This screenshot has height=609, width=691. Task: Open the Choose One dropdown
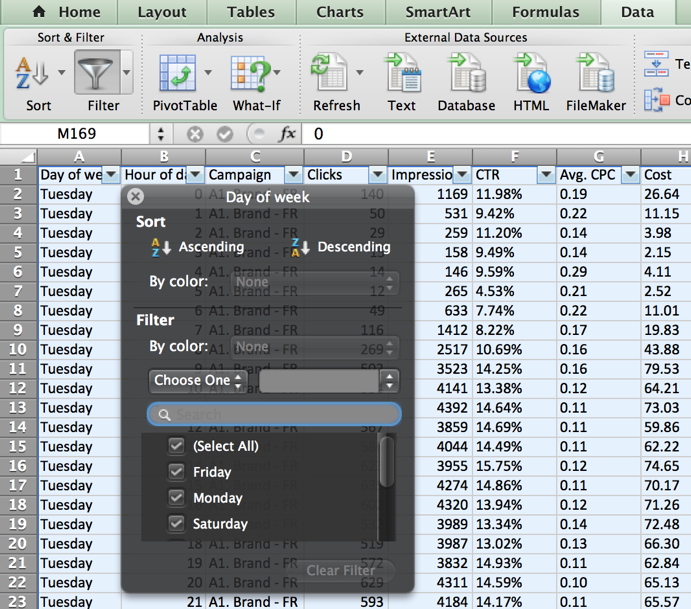(x=198, y=381)
